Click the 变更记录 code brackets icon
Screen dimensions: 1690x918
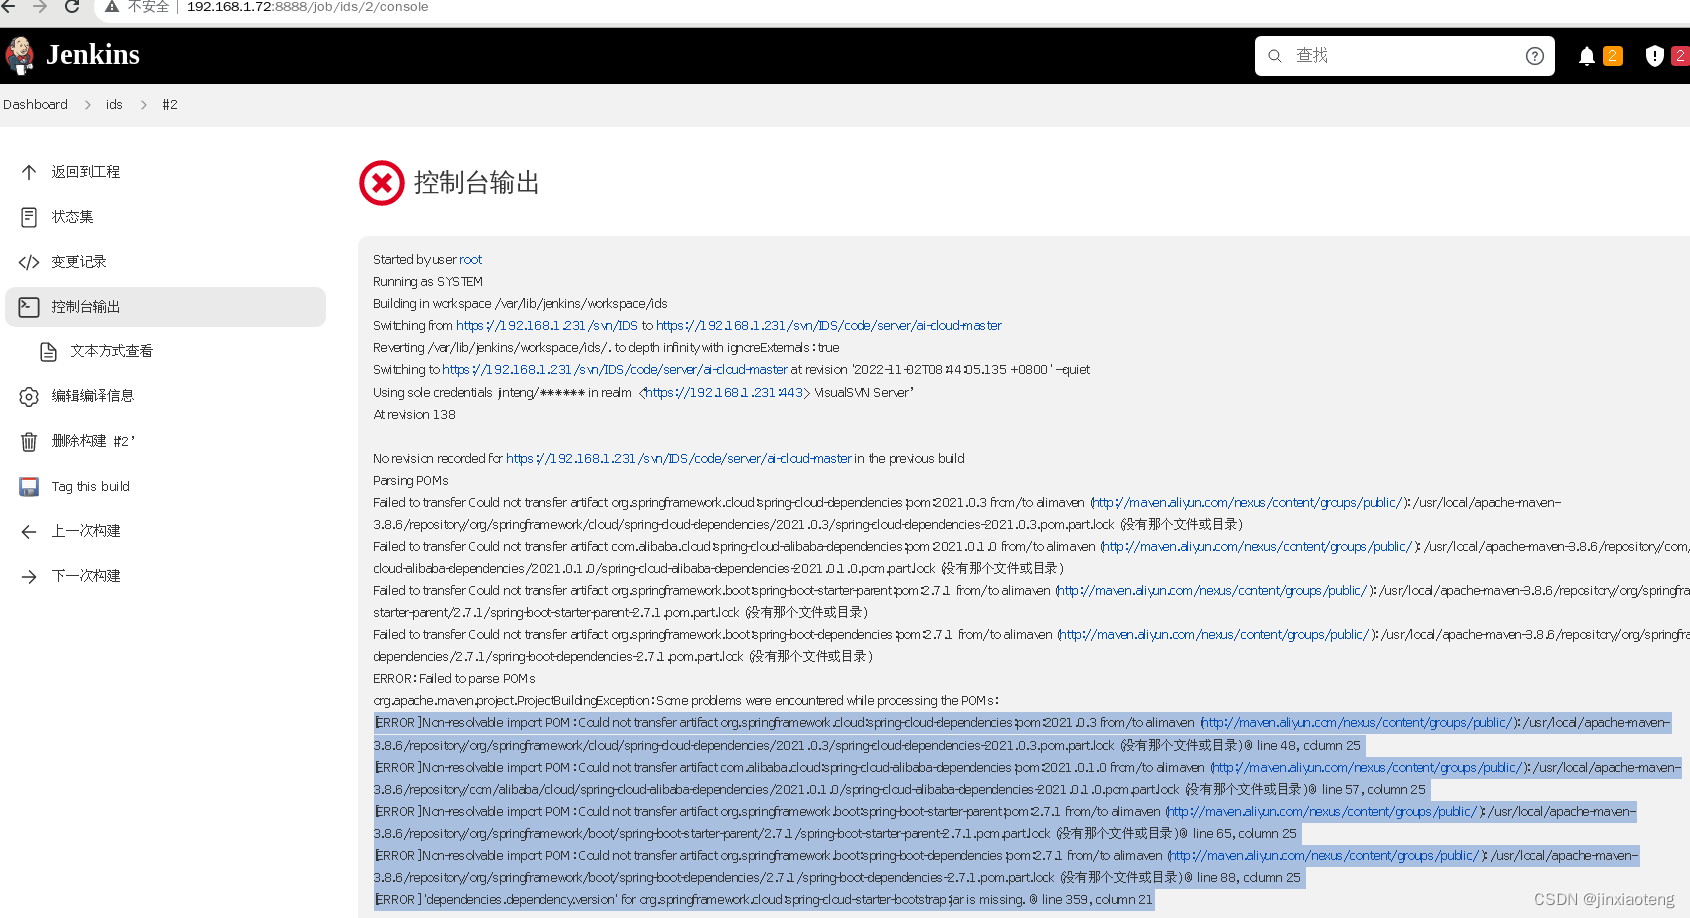(29, 262)
